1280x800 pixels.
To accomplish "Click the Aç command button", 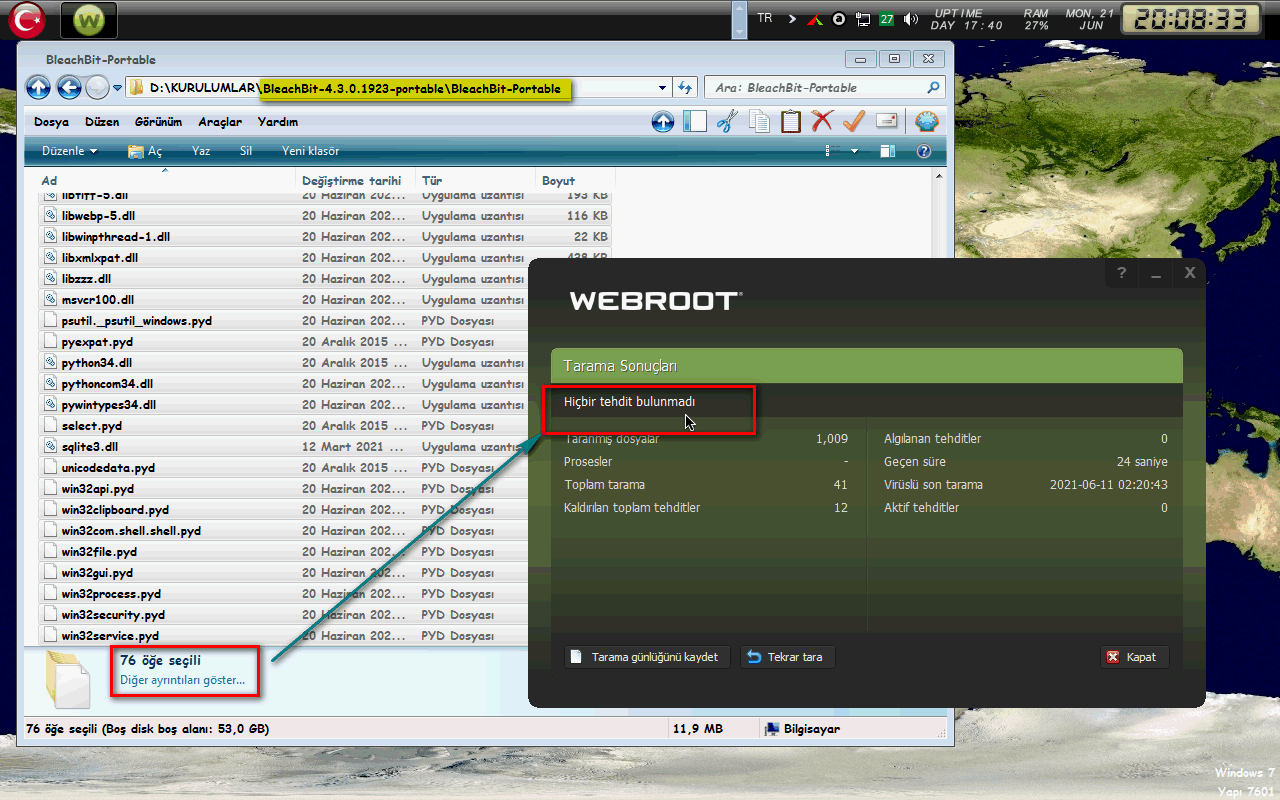I will [x=145, y=151].
